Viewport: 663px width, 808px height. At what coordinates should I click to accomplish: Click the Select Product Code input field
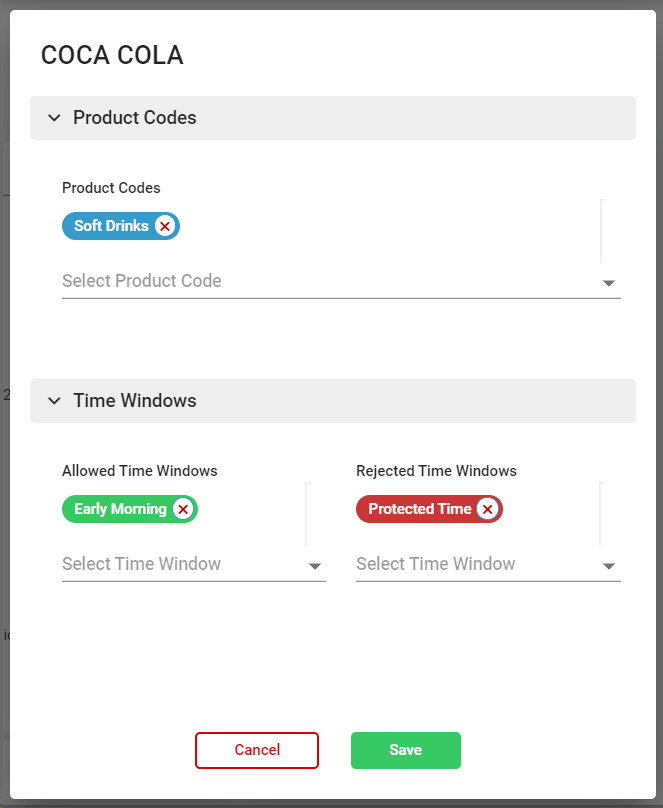320,281
